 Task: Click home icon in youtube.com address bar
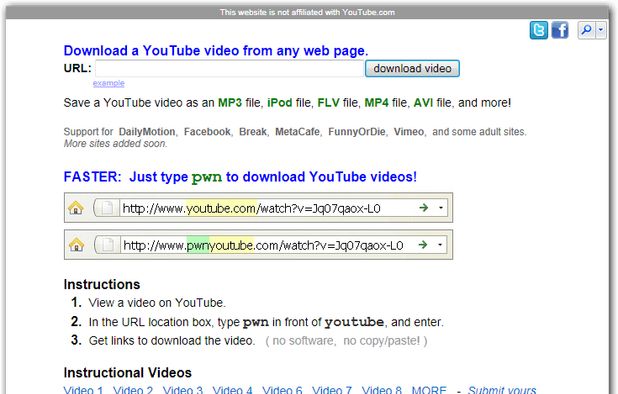click(76, 208)
